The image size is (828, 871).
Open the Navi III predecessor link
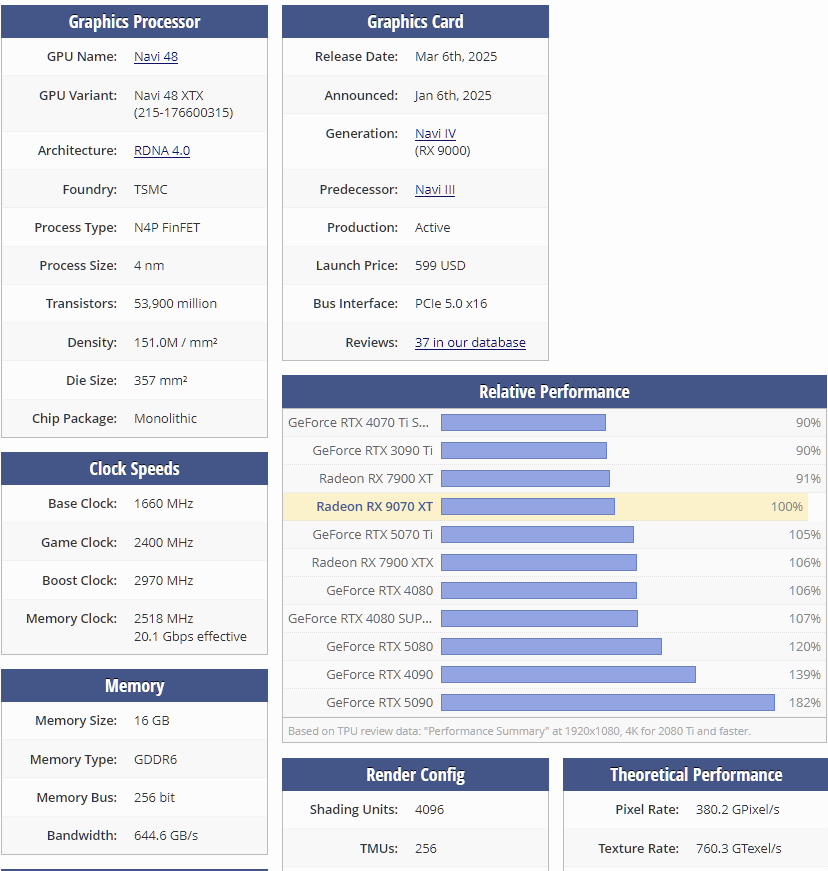[x=435, y=189]
